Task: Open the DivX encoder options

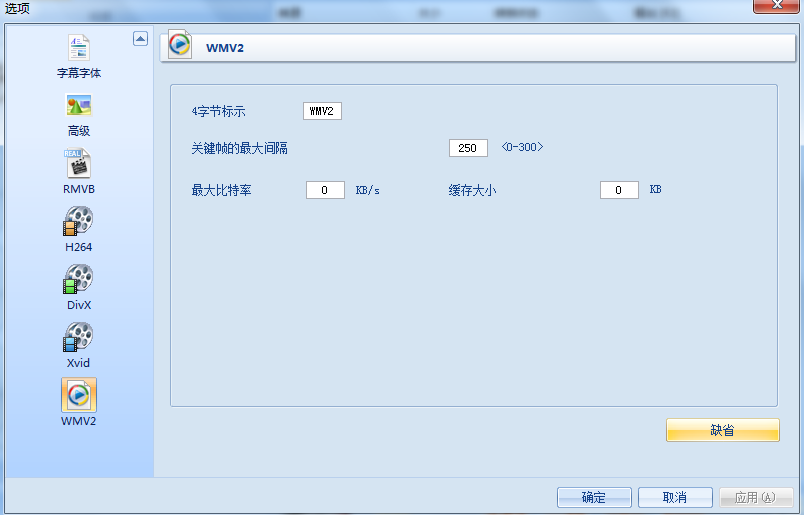Action: click(78, 288)
